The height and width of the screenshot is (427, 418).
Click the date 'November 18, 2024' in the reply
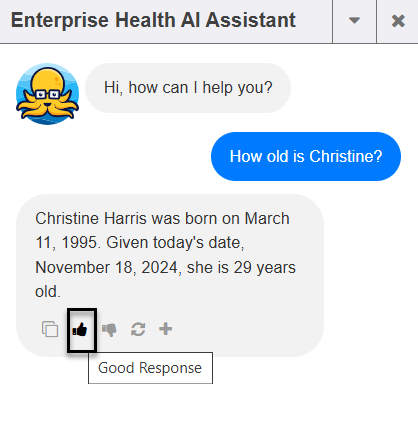click(x=106, y=268)
